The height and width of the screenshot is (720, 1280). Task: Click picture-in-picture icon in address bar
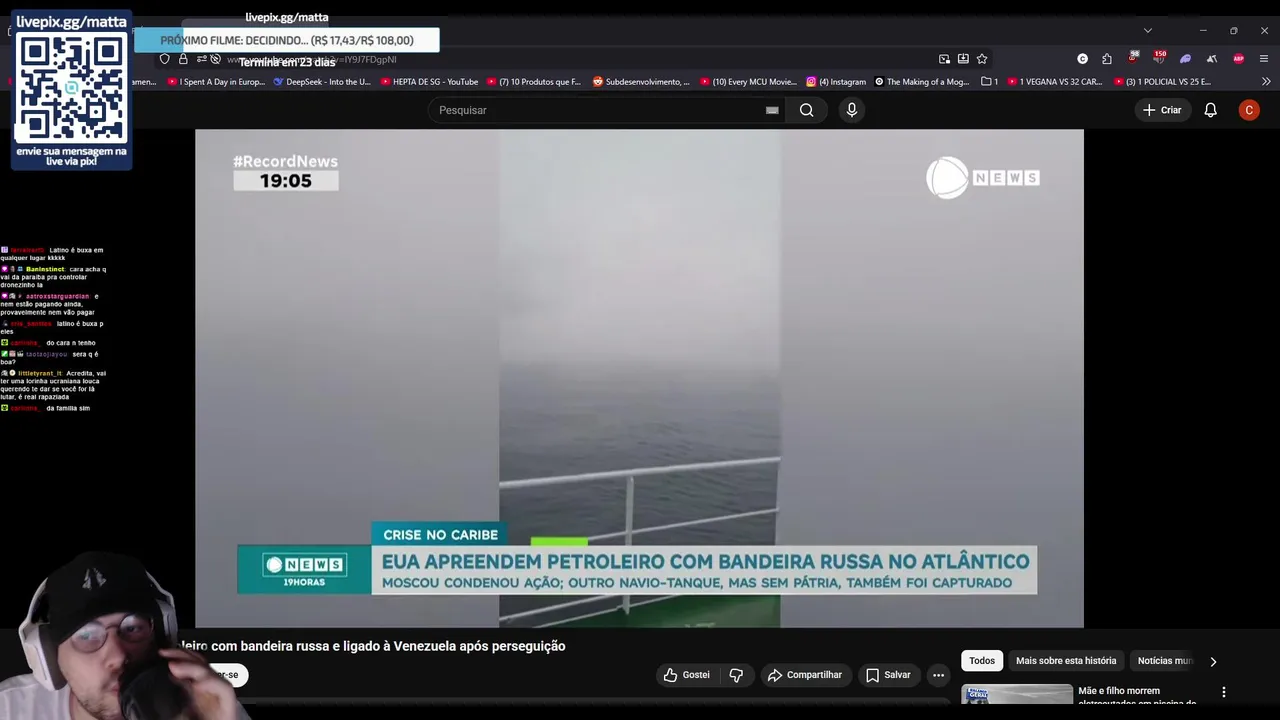coord(944,59)
